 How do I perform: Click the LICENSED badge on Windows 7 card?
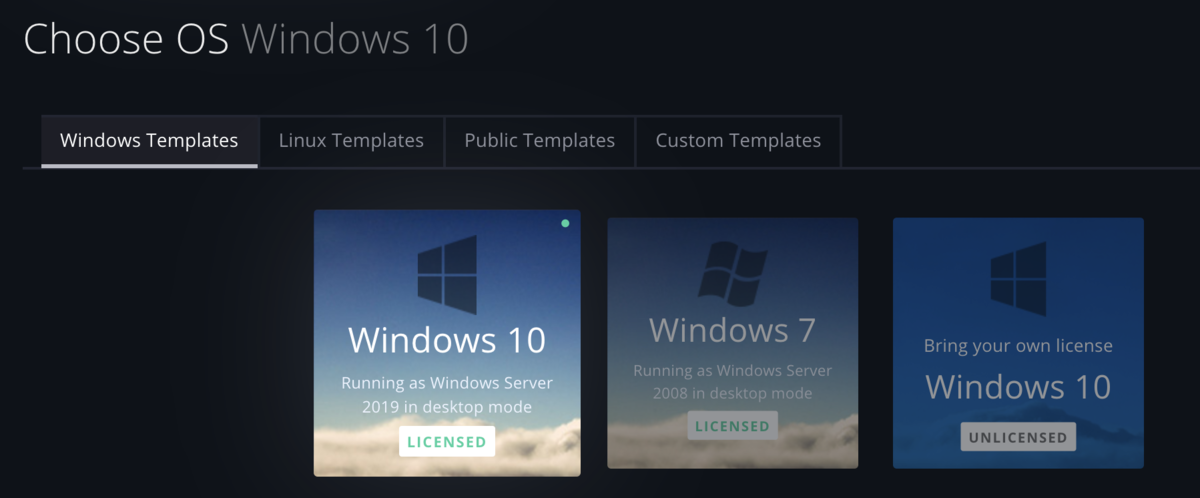732,426
